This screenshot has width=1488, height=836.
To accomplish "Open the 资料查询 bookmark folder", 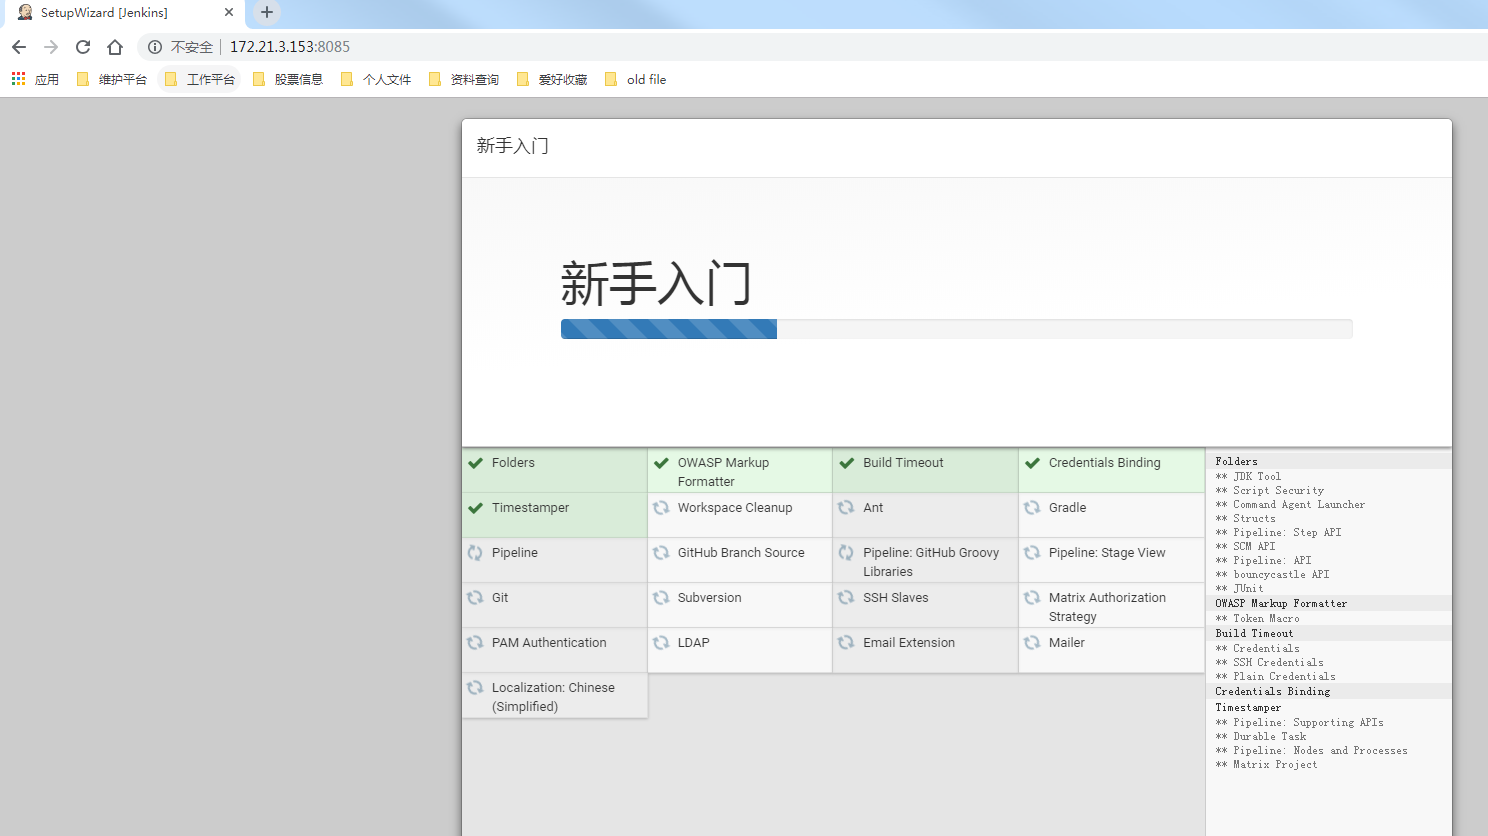I will point(464,79).
